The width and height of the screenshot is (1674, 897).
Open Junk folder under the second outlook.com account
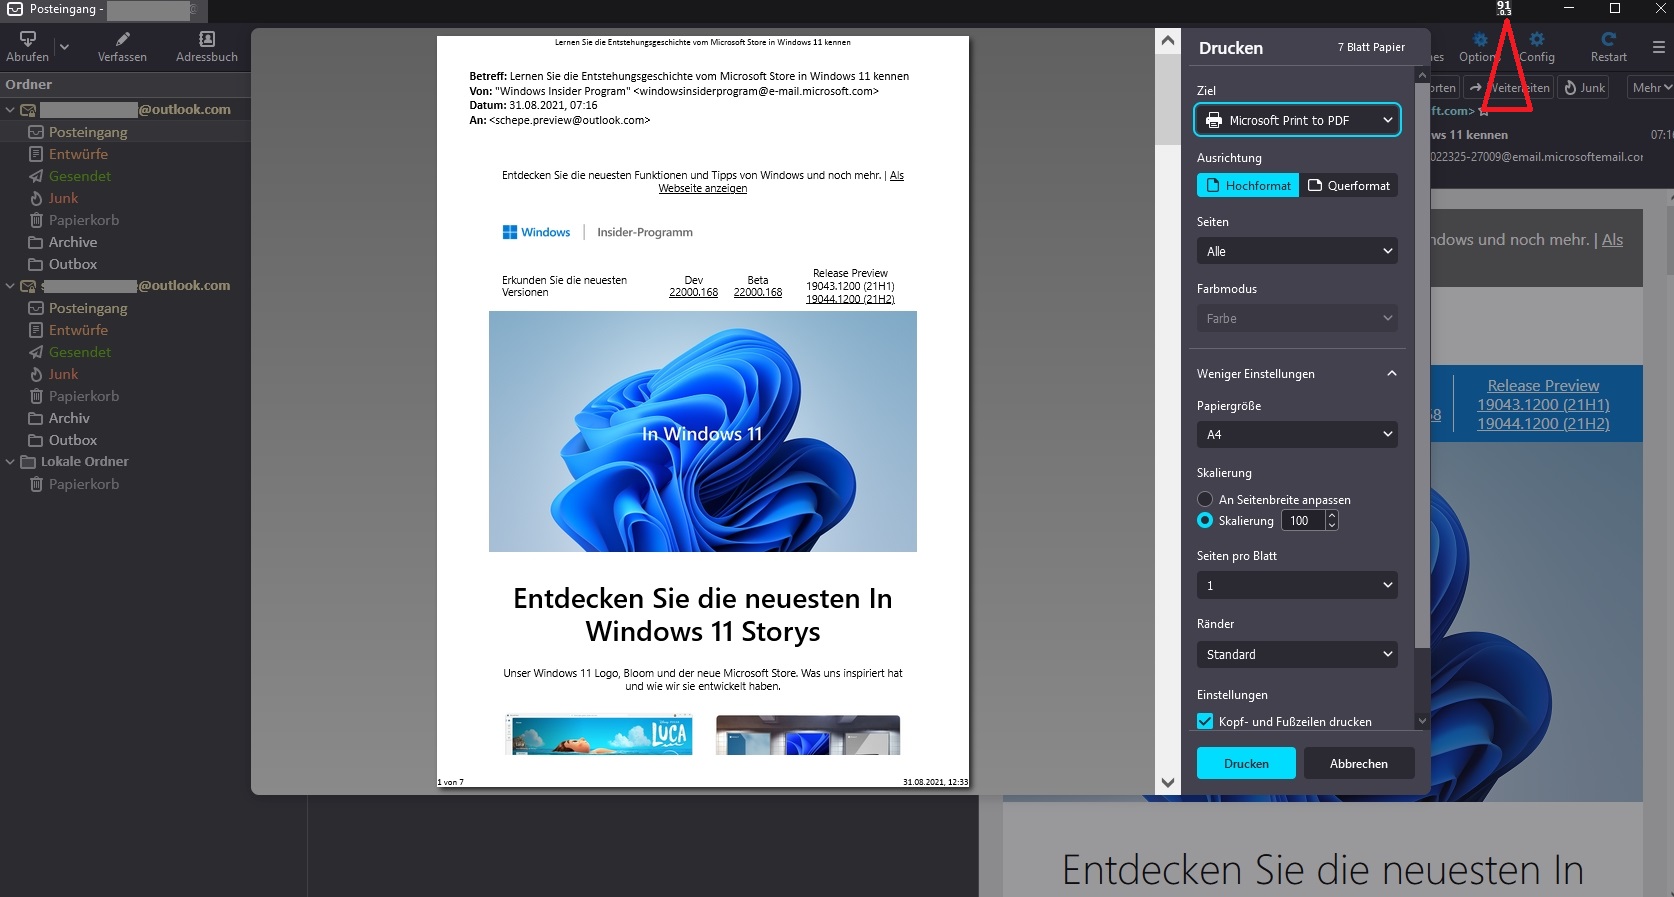click(x=63, y=374)
